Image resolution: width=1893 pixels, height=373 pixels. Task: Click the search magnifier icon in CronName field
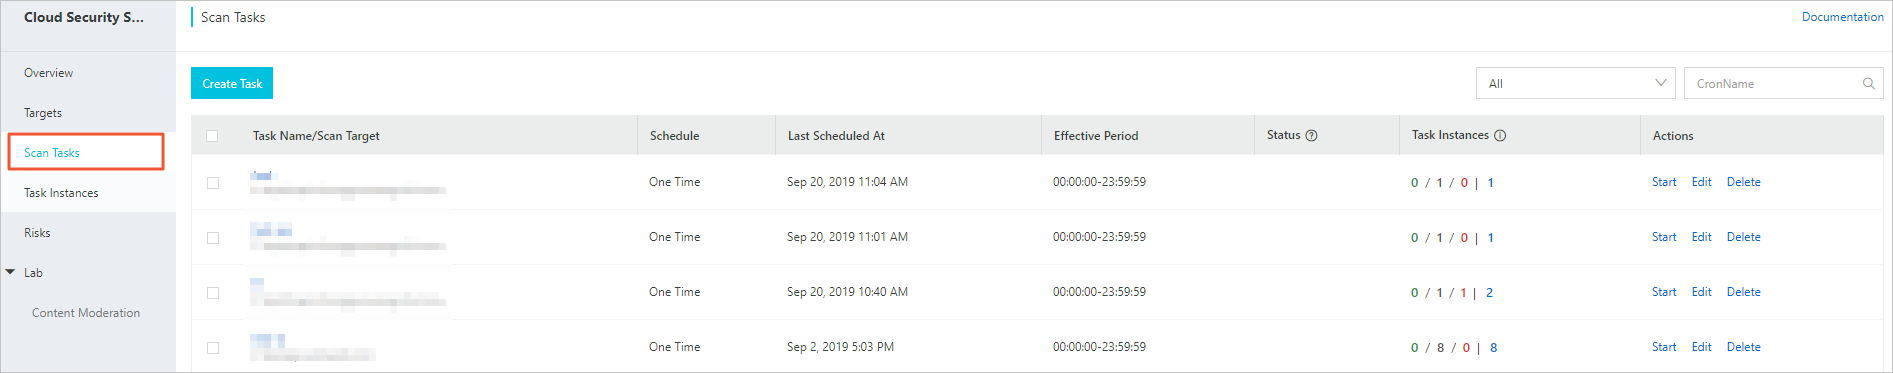pyautogui.click(x=1868, y=84)
